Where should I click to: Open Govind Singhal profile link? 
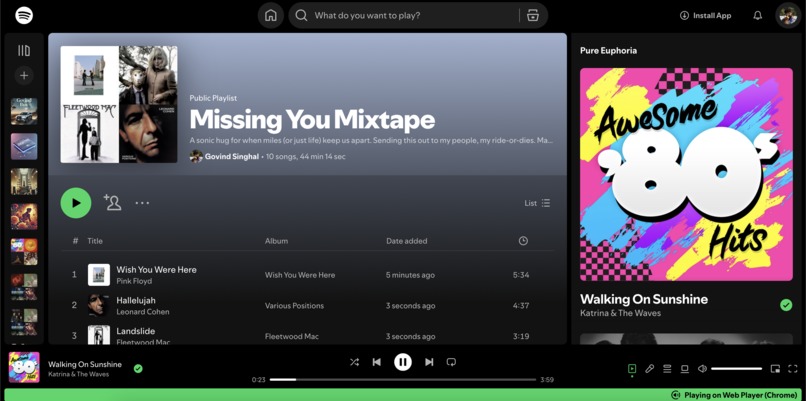click(x=232, y=156)
